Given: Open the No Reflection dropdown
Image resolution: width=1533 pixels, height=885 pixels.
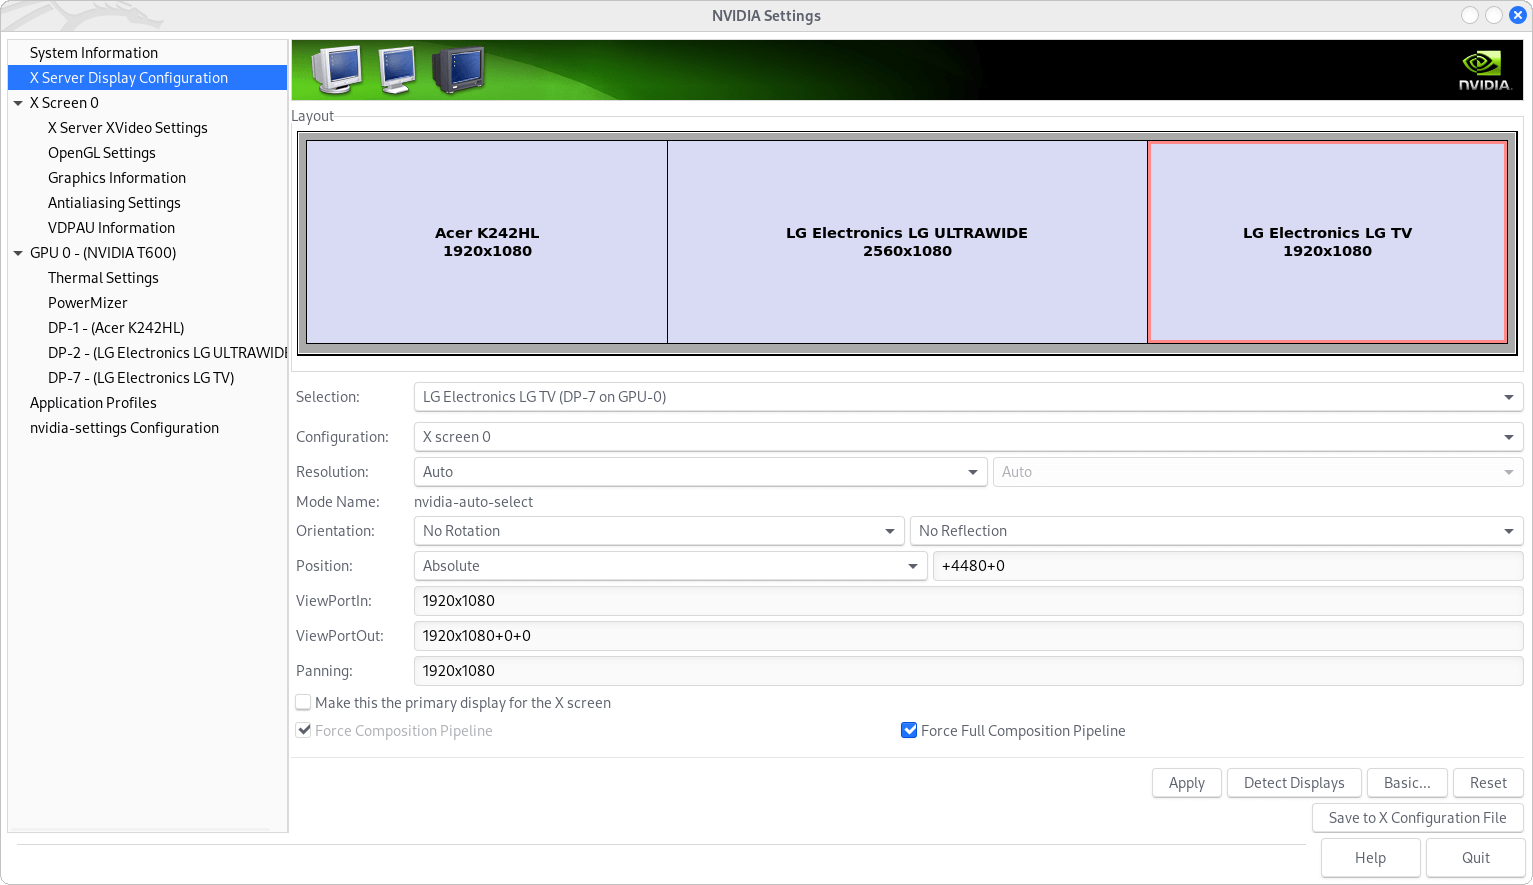Looking at the screenshot, I should (x=1216, y=531).
